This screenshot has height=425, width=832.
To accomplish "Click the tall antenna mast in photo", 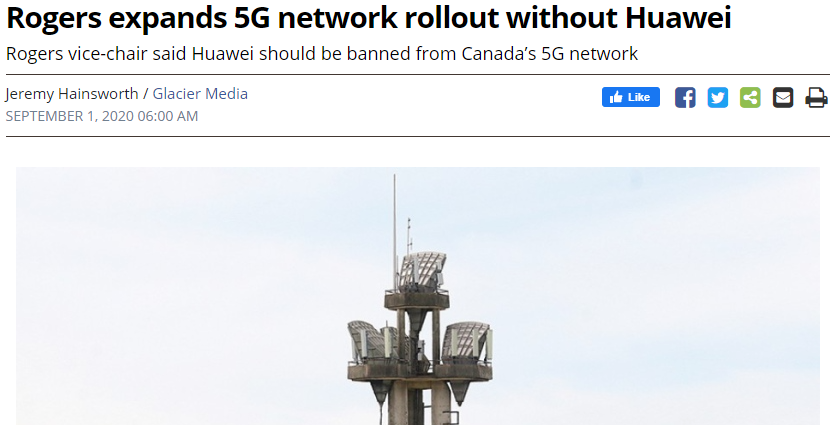I will pos(394,231).
